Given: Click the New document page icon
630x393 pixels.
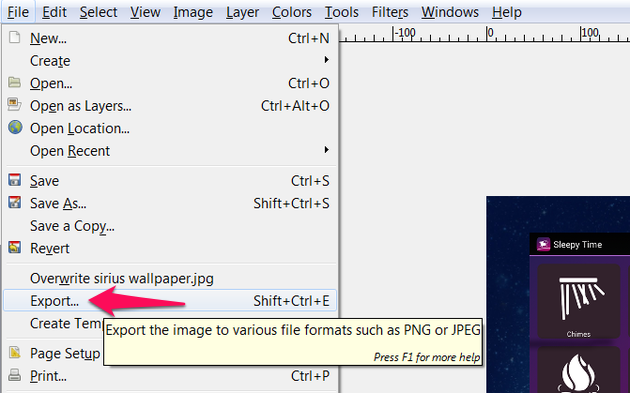Looking at the screenshot, I should (15, 37).
